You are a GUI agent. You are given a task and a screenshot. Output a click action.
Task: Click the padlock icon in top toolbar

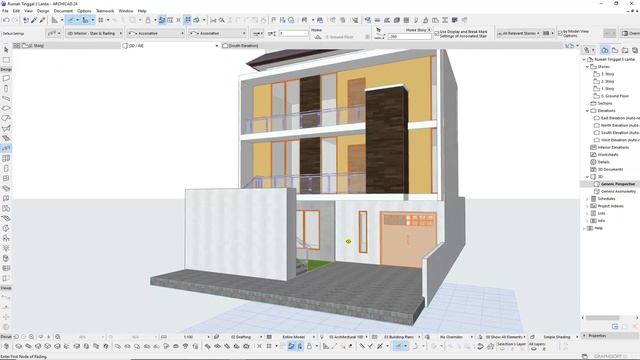(148, 20)
